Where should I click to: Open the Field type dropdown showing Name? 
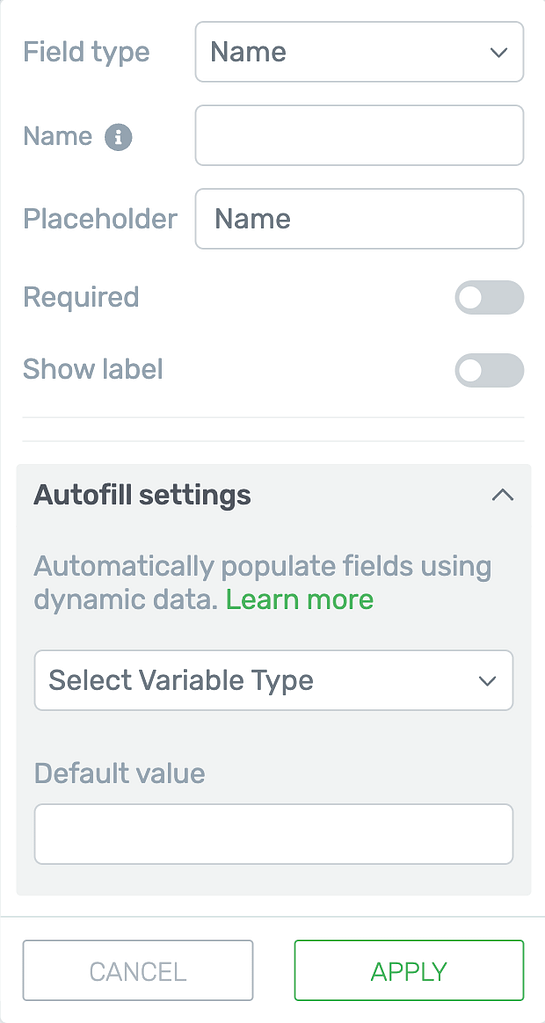360,52
